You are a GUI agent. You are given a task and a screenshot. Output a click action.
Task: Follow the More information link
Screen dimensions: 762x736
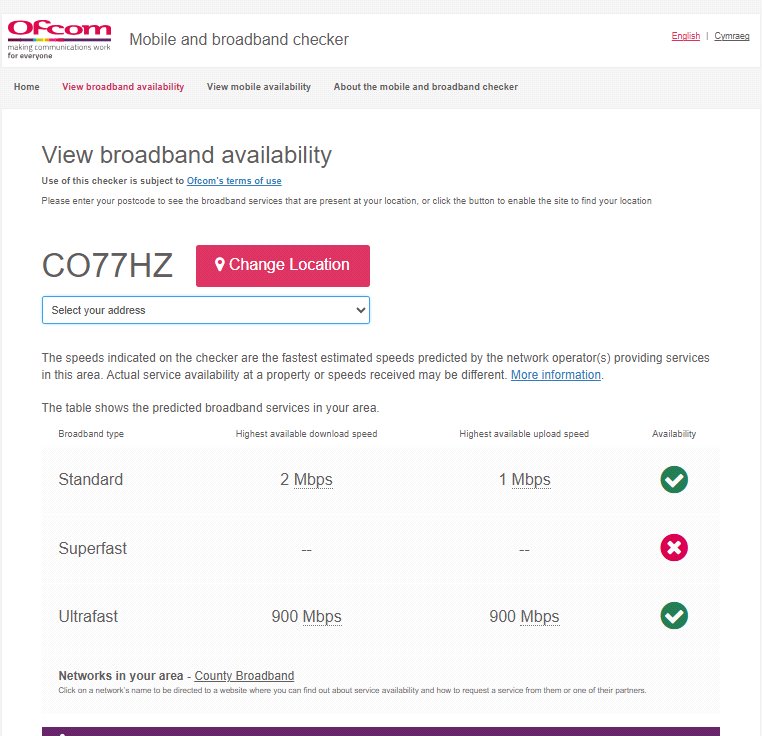[555, 375]
